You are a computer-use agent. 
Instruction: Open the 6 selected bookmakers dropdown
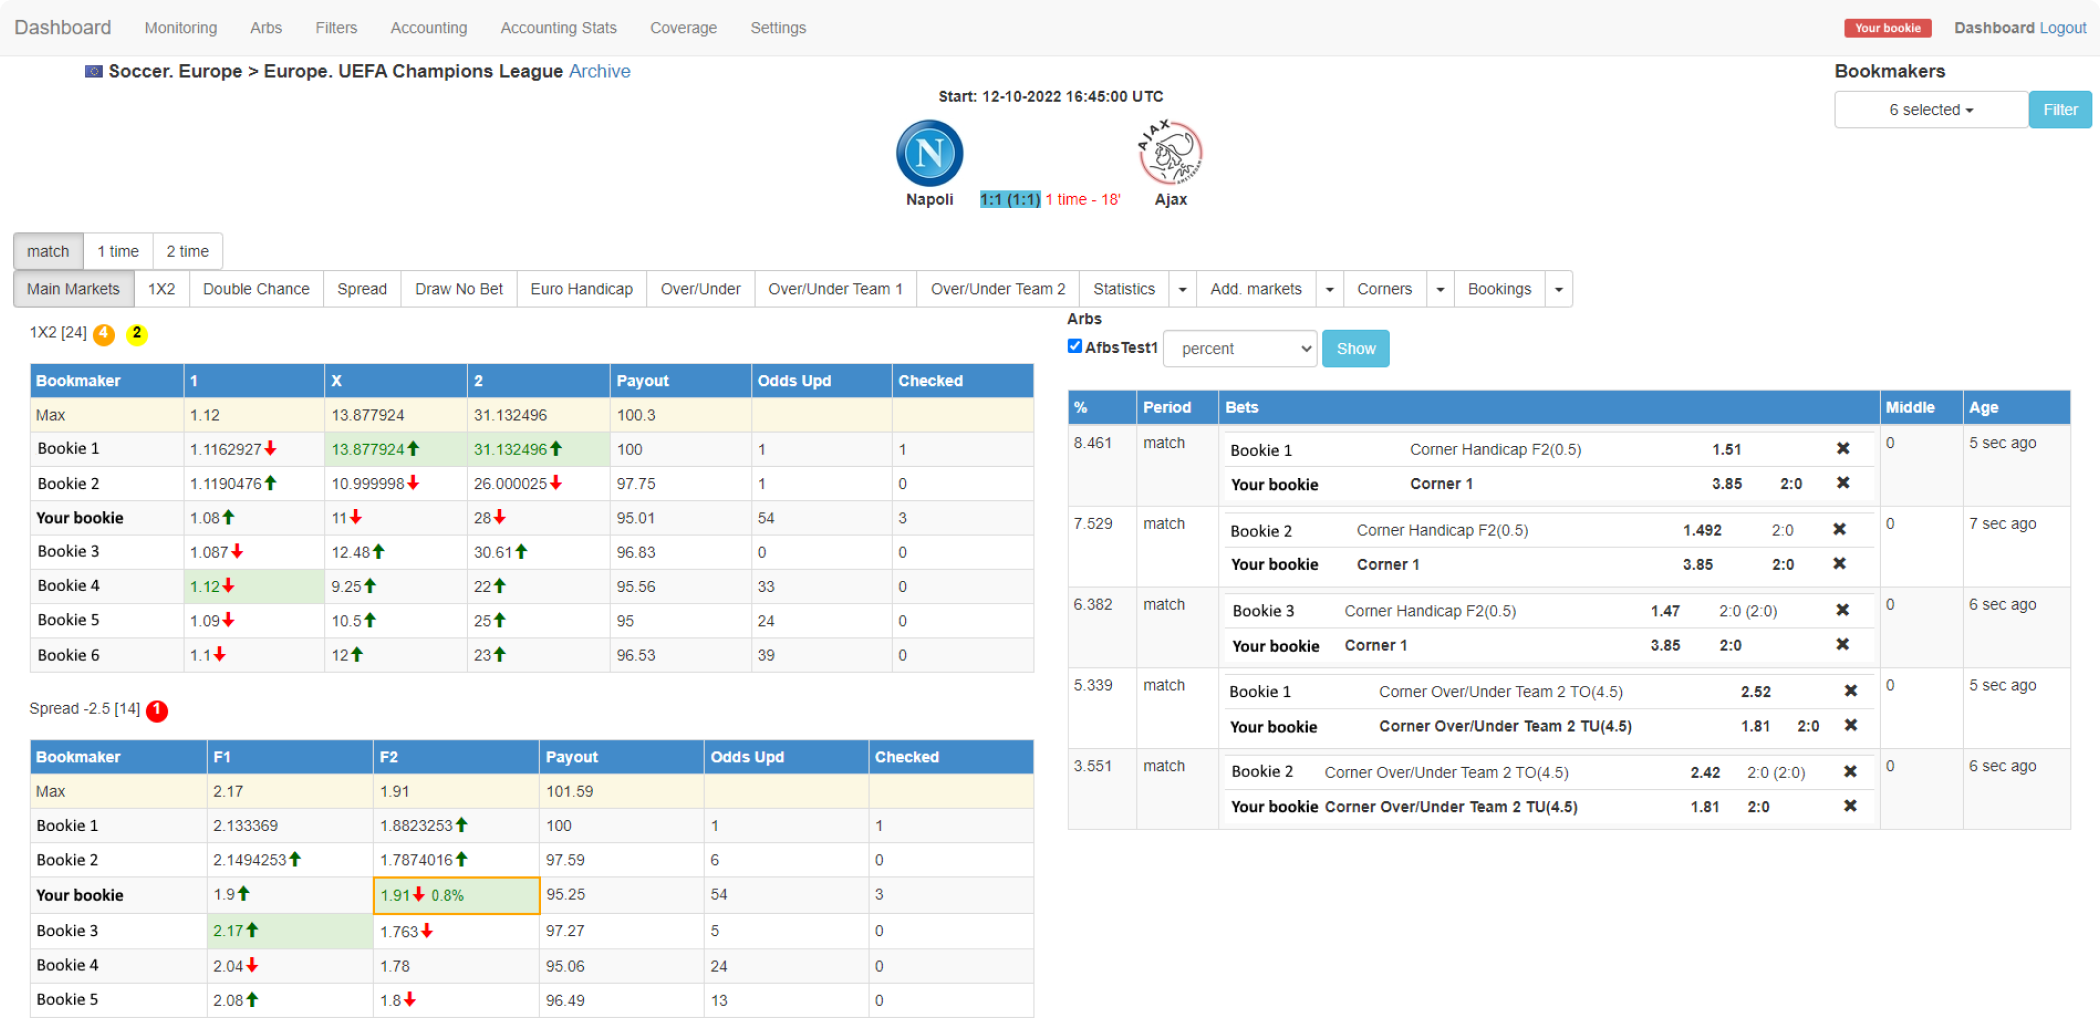coord(1930,110)
